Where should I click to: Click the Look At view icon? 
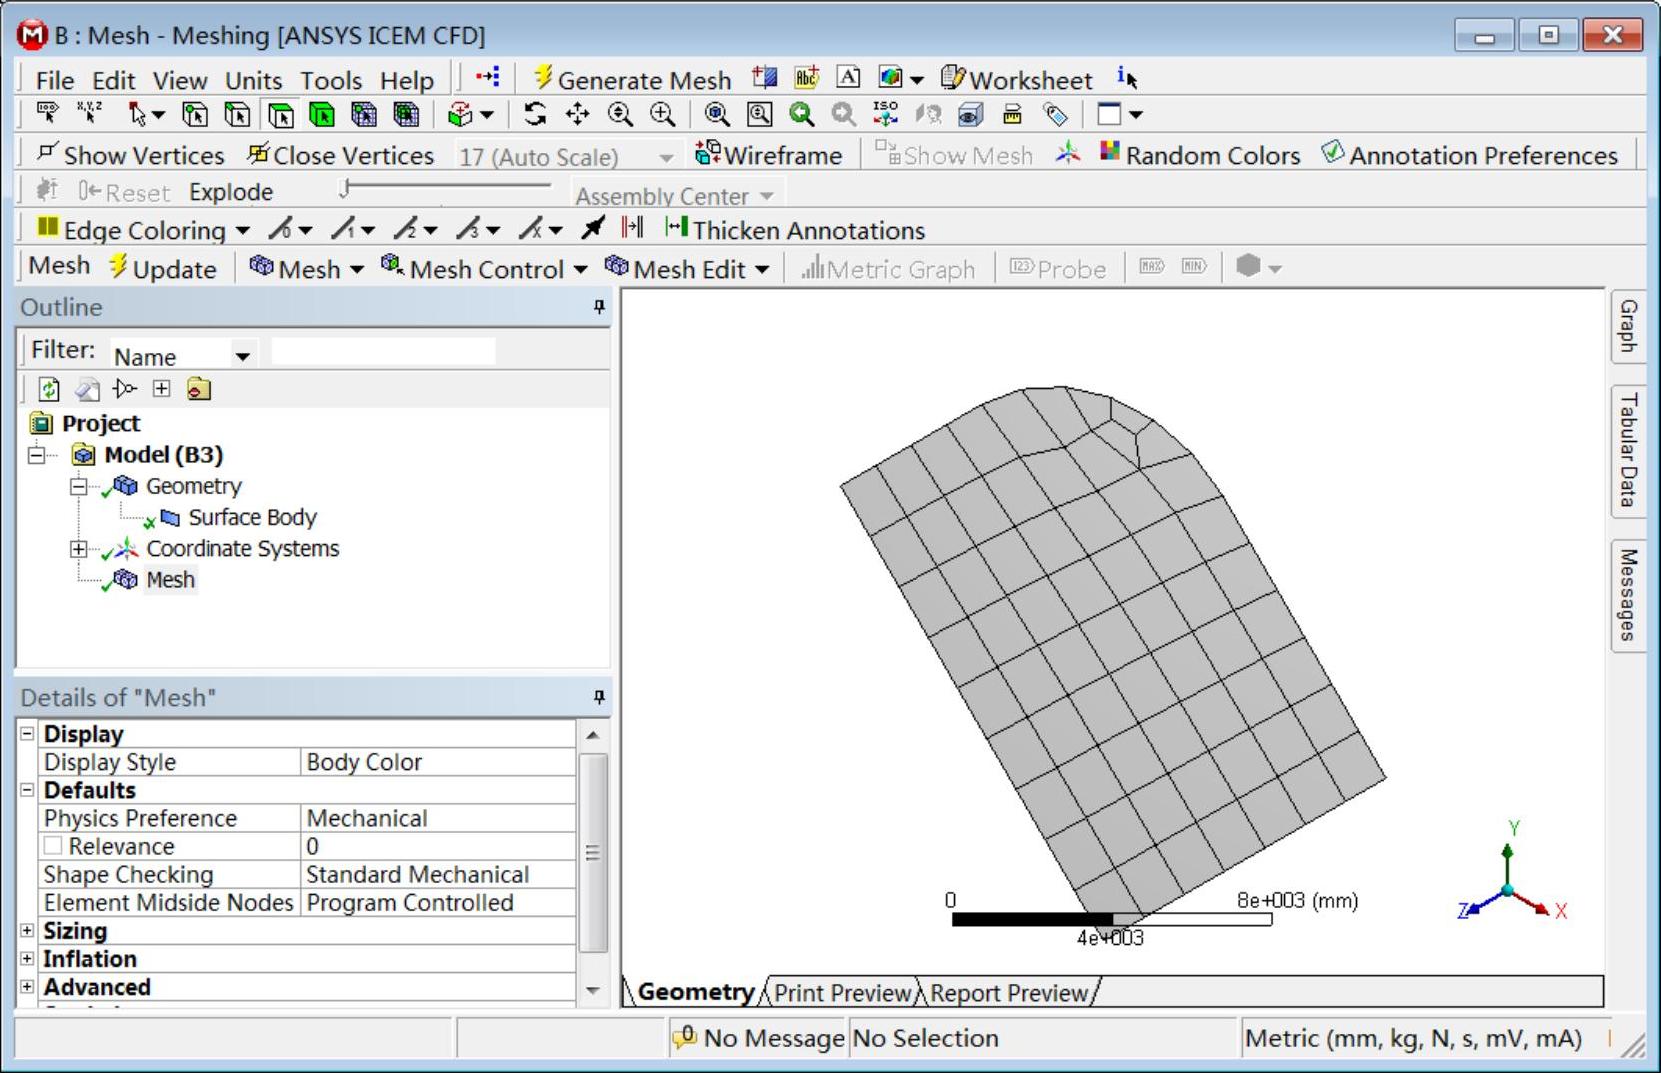pos(970,115)
